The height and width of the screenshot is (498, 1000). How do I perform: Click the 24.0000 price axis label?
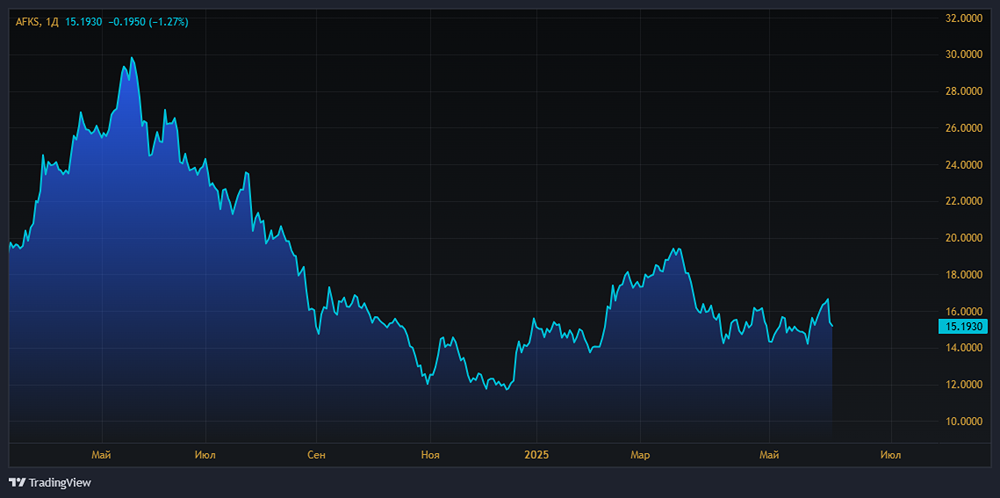[964, 165]
